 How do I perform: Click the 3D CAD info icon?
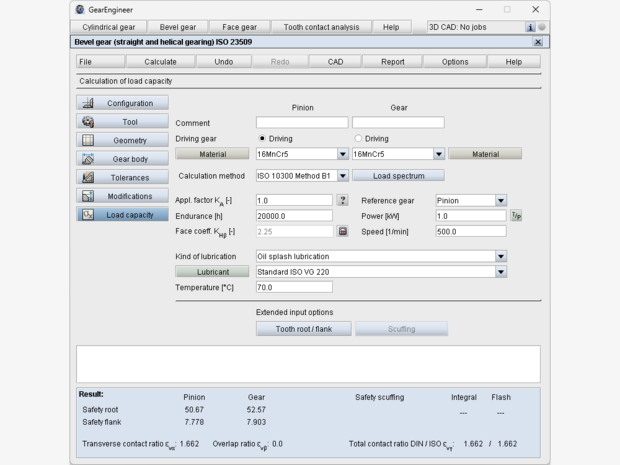pyautogui.click(x=530, y=27)
